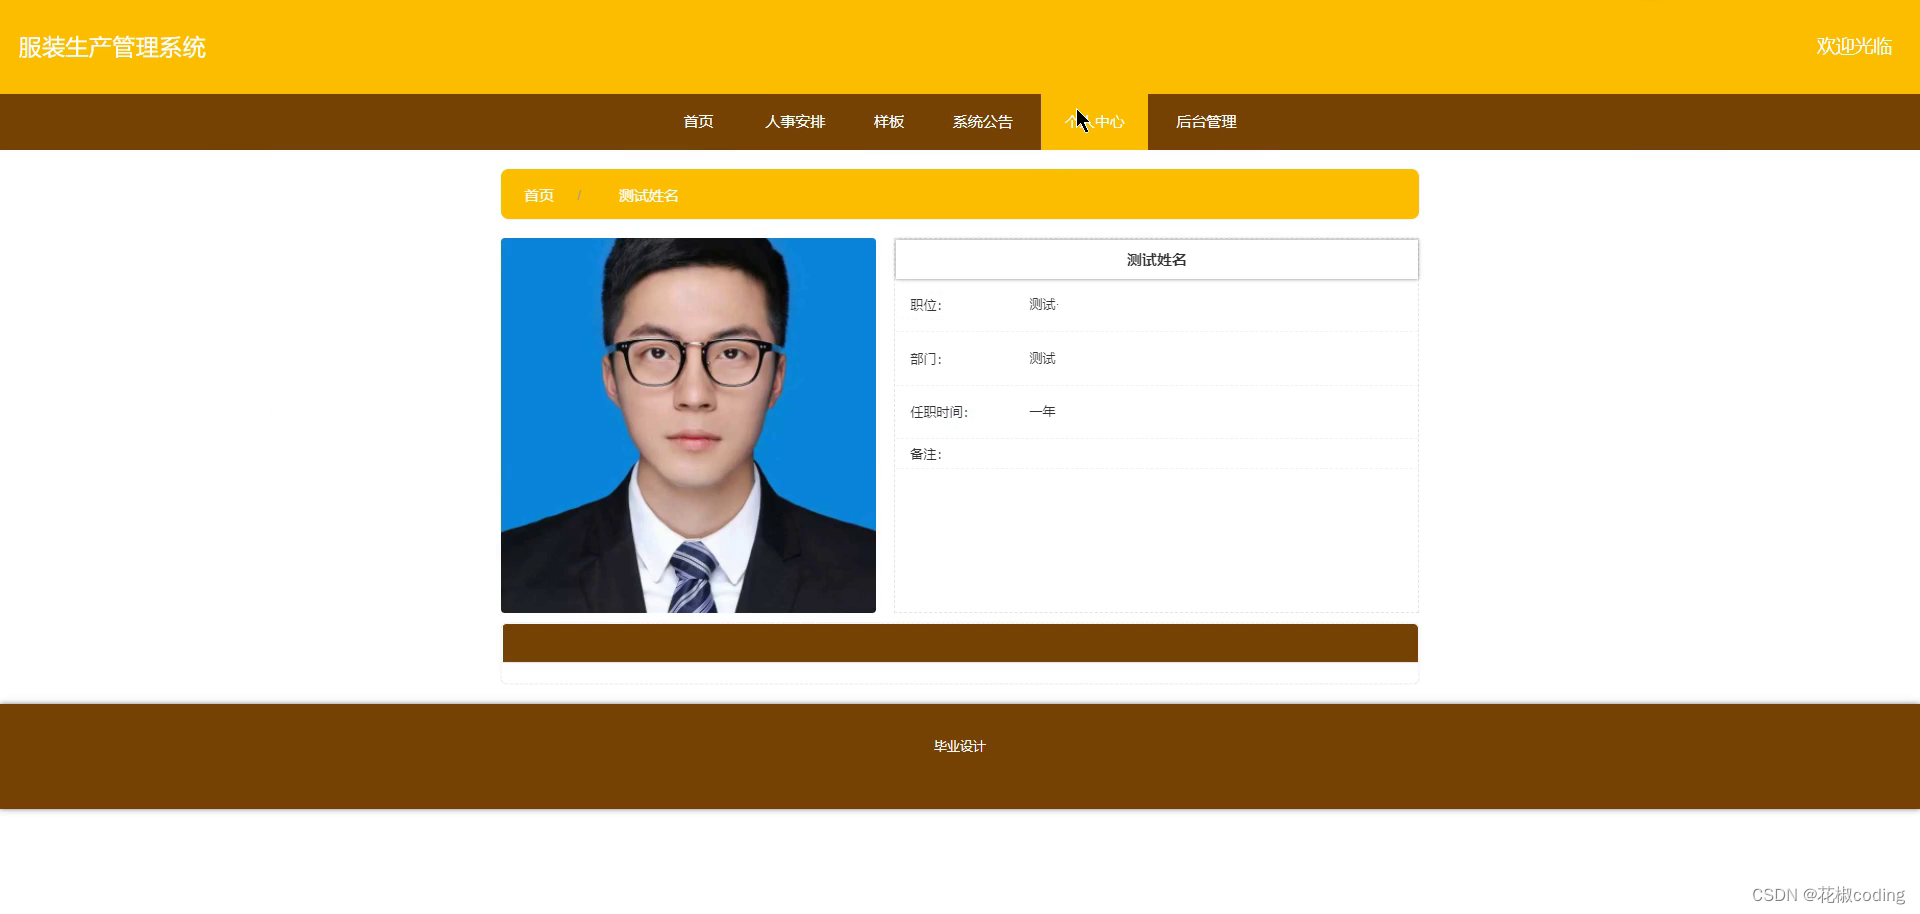Open the 系统公告 navigation tab
This screenshot has height=914, width=1920.
982,122
